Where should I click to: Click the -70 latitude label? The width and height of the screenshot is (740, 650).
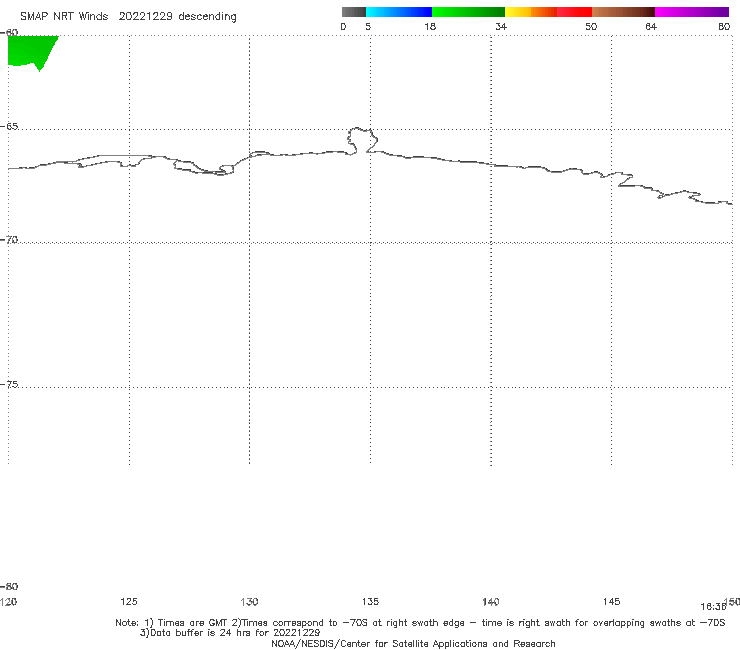pyautogui.click(x=9, y=240)
